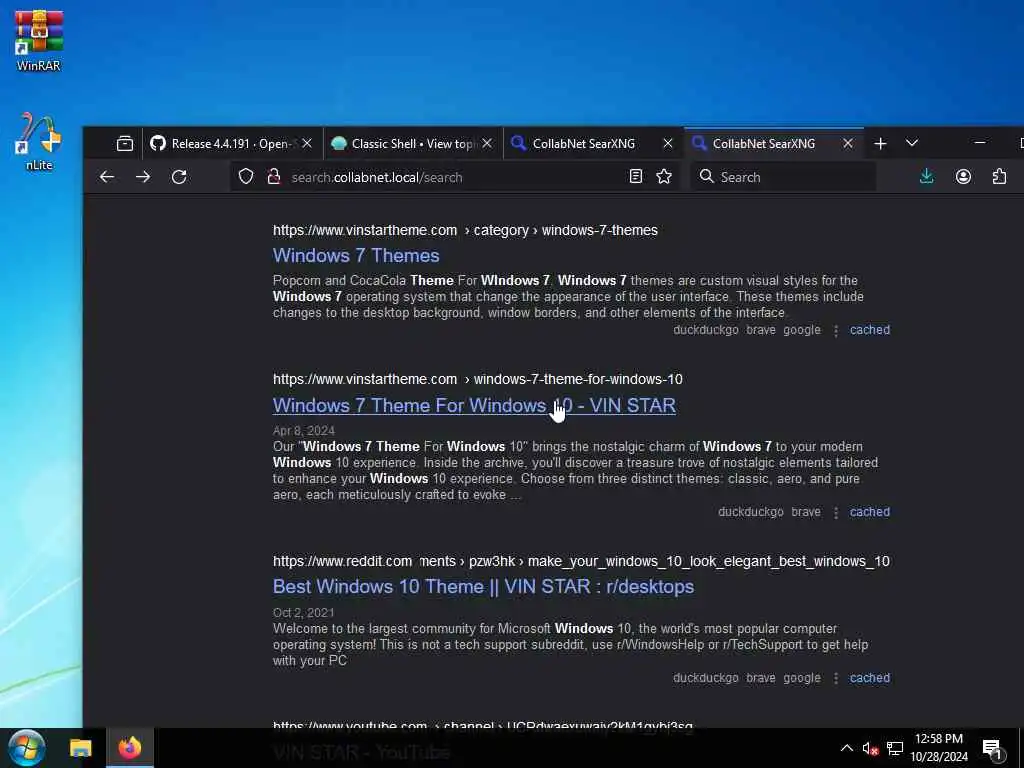The height and width of the screenshot is (768, 1024).
Task: Click vinstartheme.com windows-7-theme-for-windows-10 URL
Action: click(x=477, y=379)
